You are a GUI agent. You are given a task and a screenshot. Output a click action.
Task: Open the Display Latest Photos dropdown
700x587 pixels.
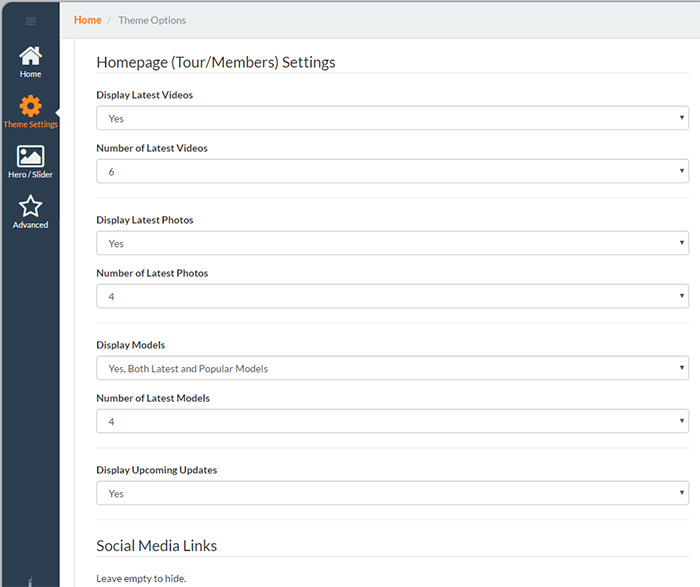tap(392, 243)
